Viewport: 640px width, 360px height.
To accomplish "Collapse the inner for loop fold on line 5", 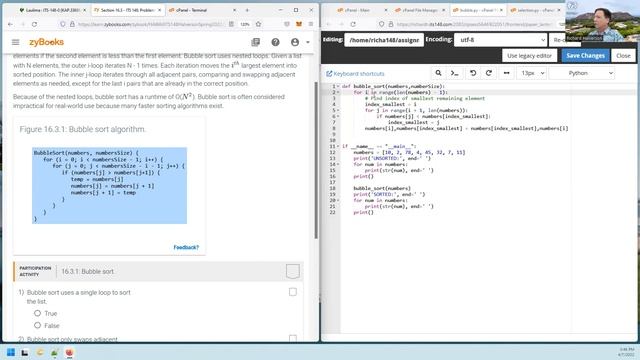I will point(338,110).
